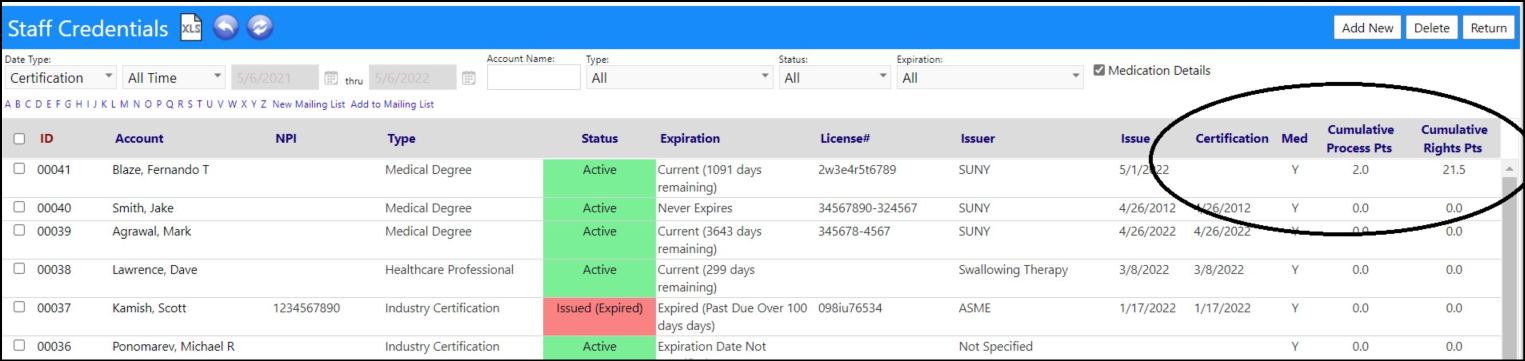Sort by Cumulative Rights Pts header

click(x=1454, y=139)
